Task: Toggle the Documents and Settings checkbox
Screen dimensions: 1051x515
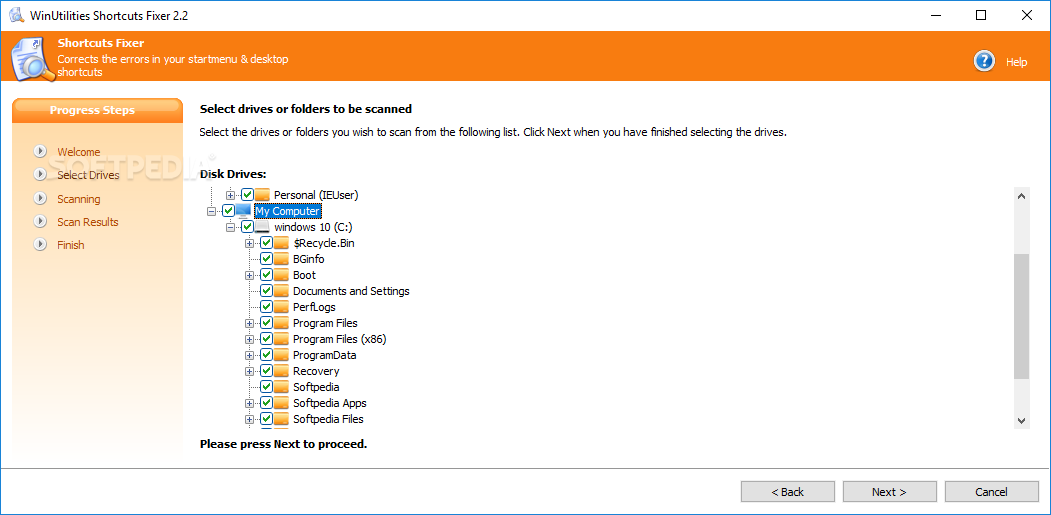Action: (266, 290)
